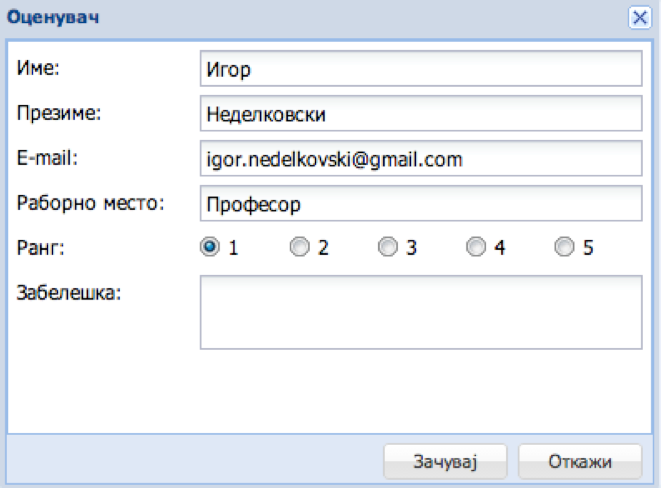
Task: Pick rank 4 radio button
Action: (x=476, y=247)
